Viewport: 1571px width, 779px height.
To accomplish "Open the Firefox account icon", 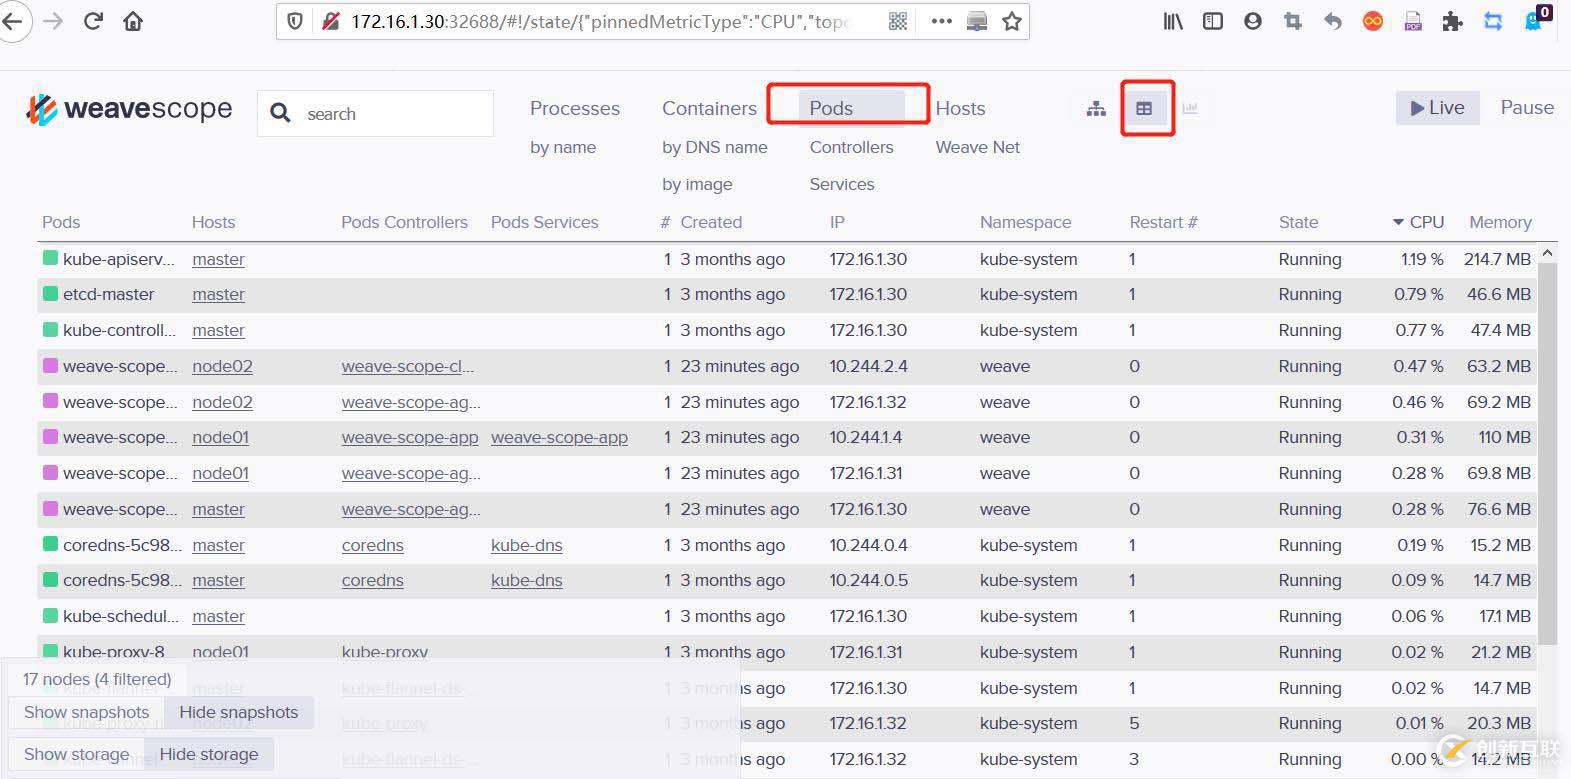I will pyautogui.click(x=1253, y=21).
